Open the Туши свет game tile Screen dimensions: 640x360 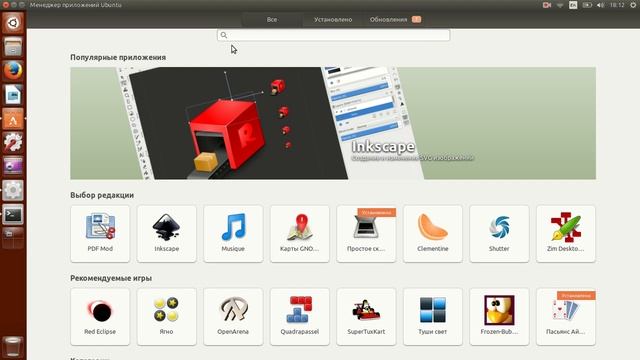pyautogui.click(x=433, y=317)
